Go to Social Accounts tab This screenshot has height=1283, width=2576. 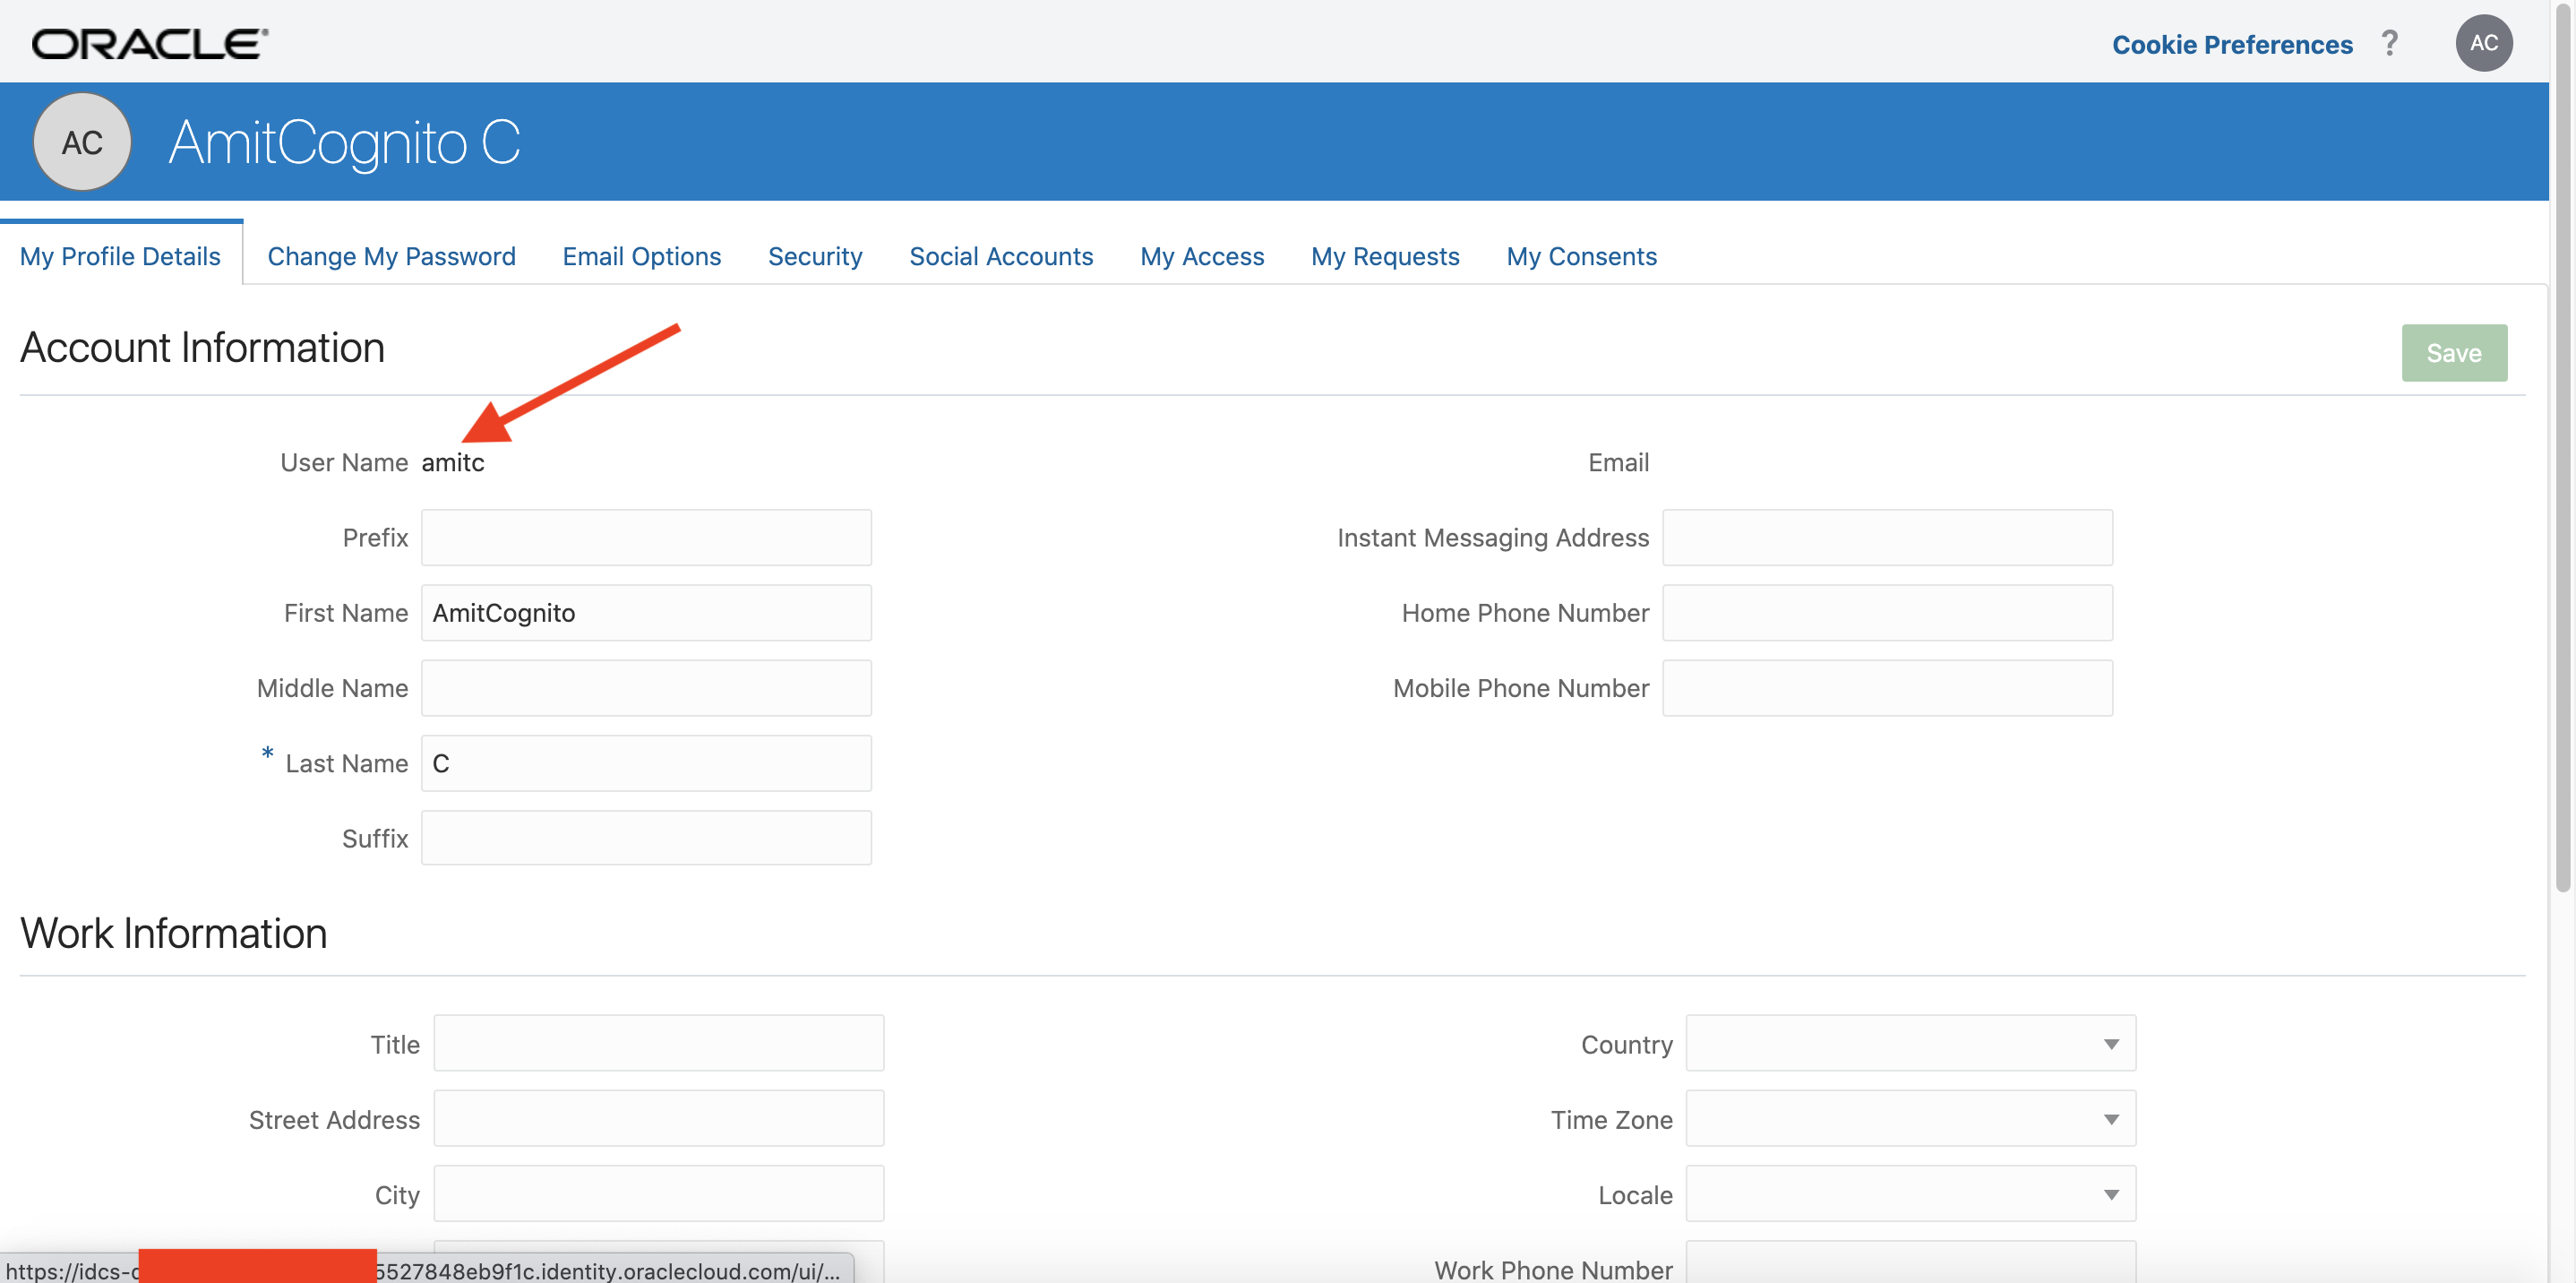coord(1001,257)
